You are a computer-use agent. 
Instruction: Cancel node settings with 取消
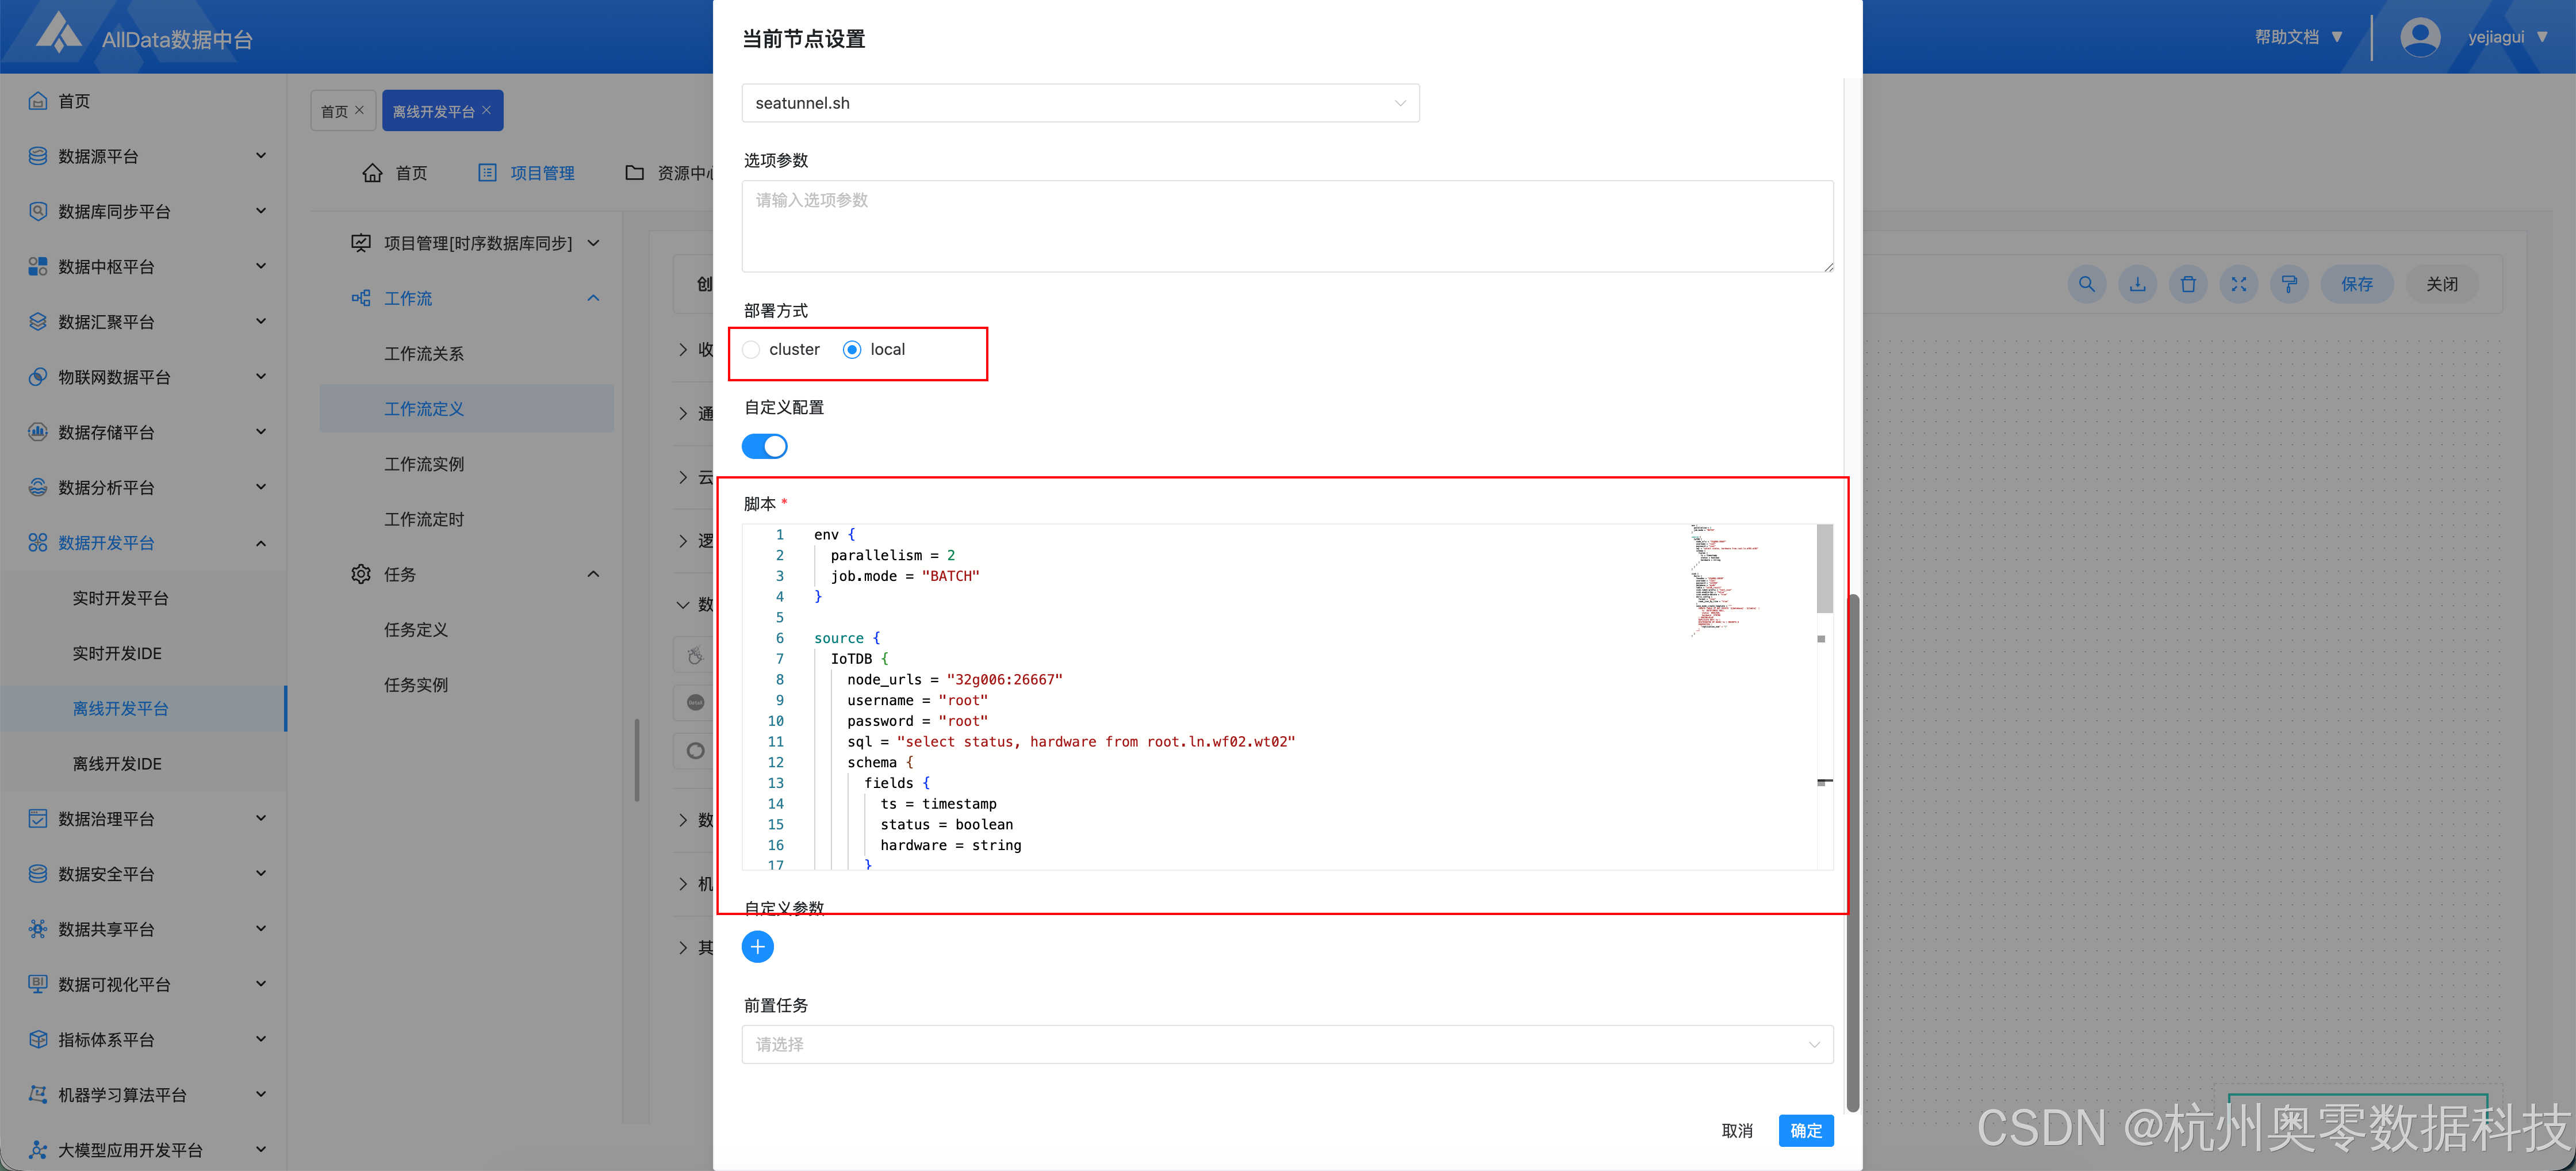(x=1737, y=1130)
